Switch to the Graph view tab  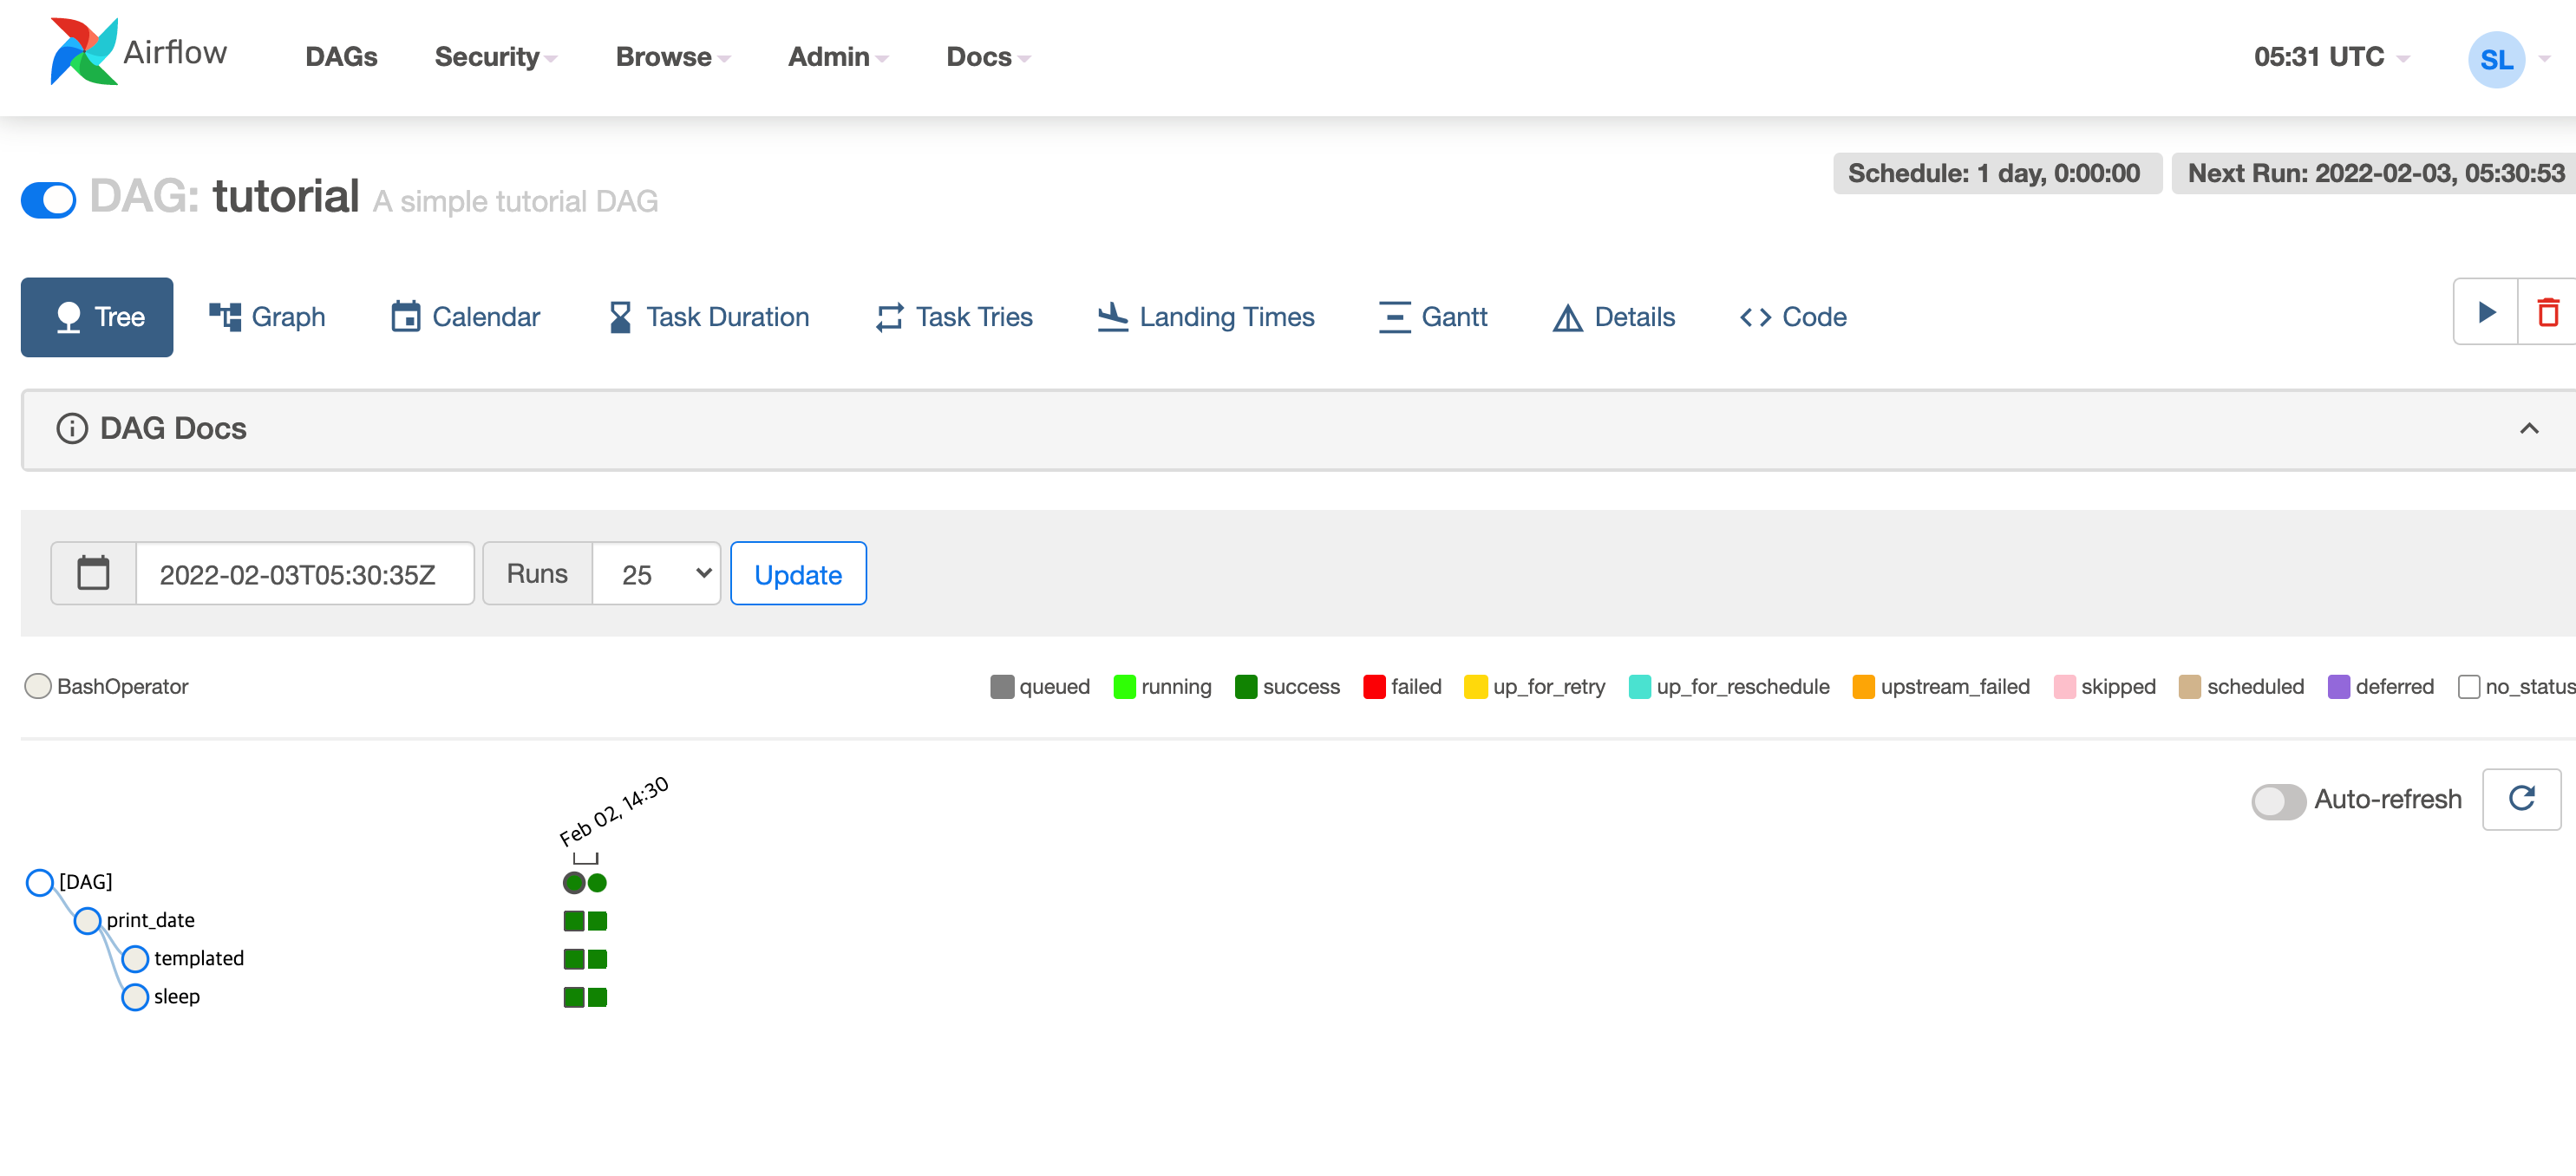point(267,317)
